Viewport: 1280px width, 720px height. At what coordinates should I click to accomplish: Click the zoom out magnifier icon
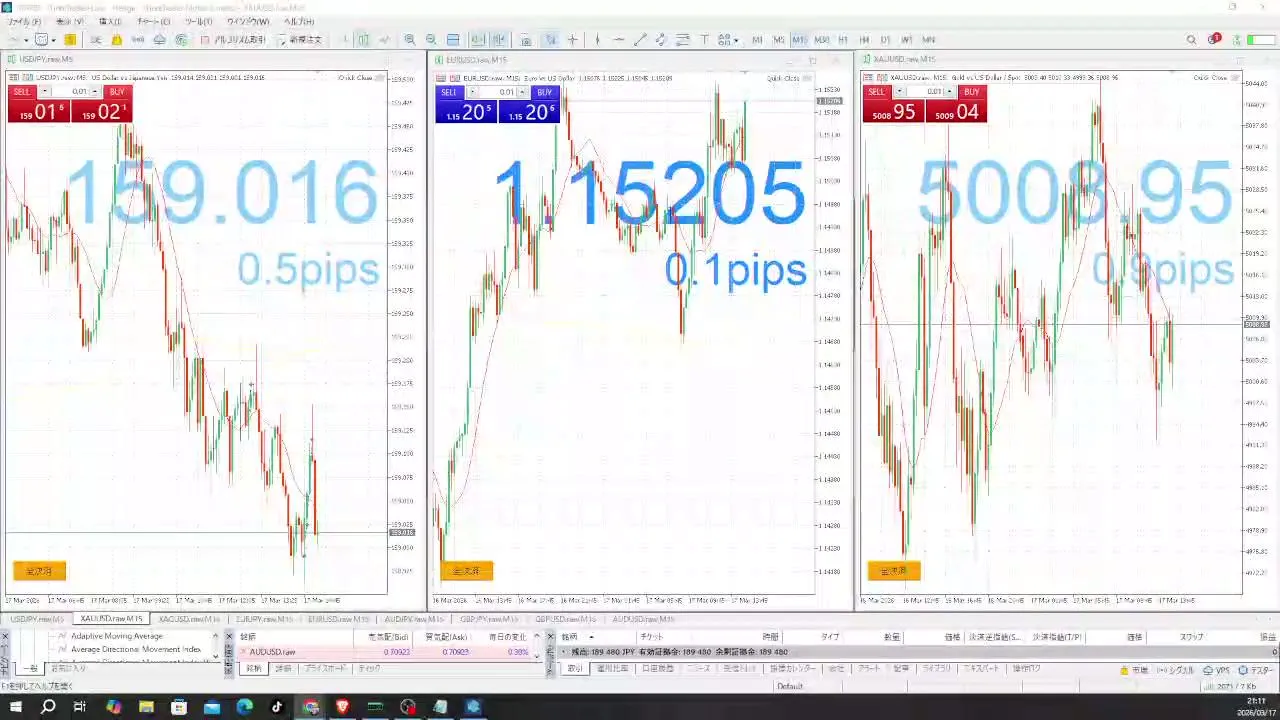coord(431,40)
